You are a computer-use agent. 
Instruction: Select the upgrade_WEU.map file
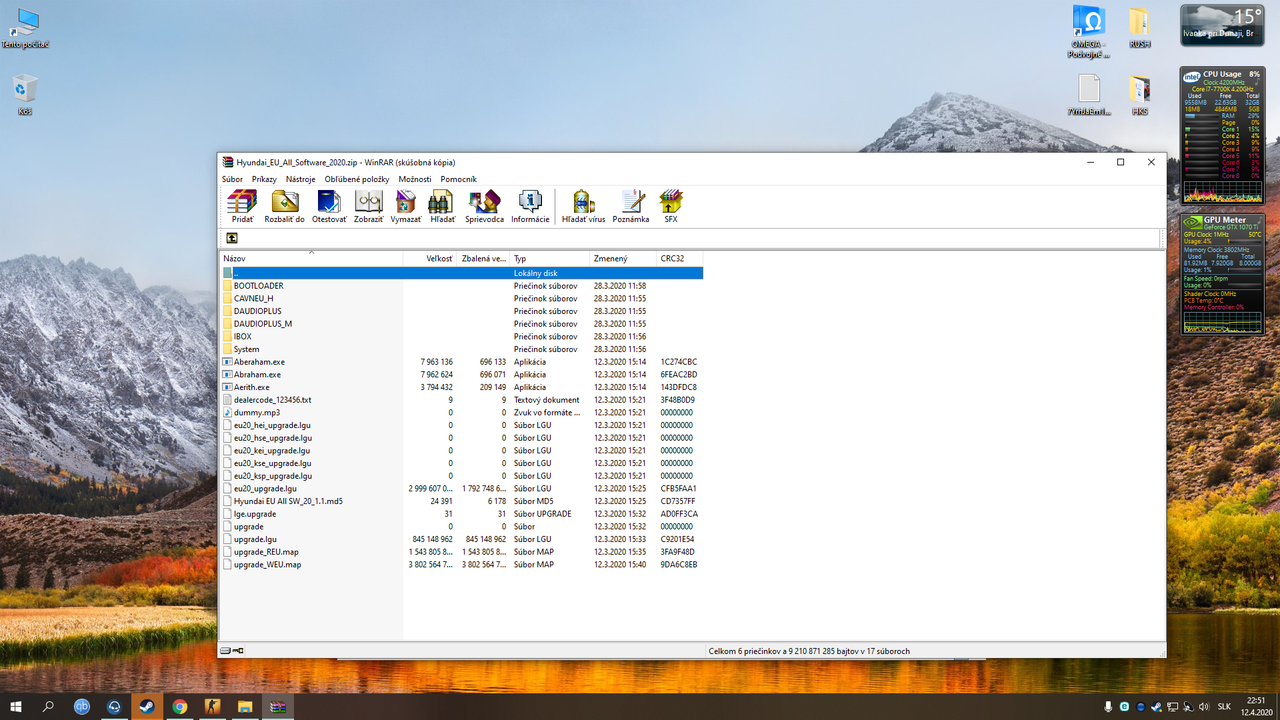(461, 564)
